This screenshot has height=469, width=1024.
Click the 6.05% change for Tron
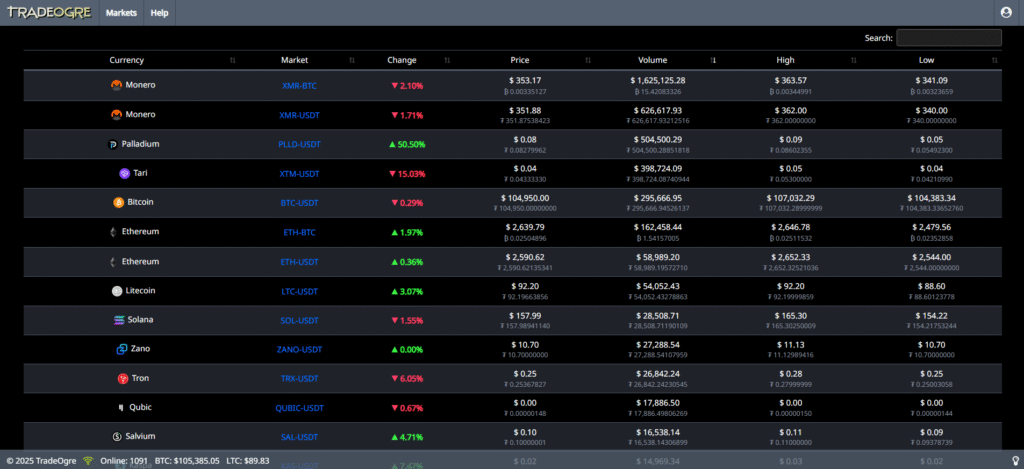[407, 379]
